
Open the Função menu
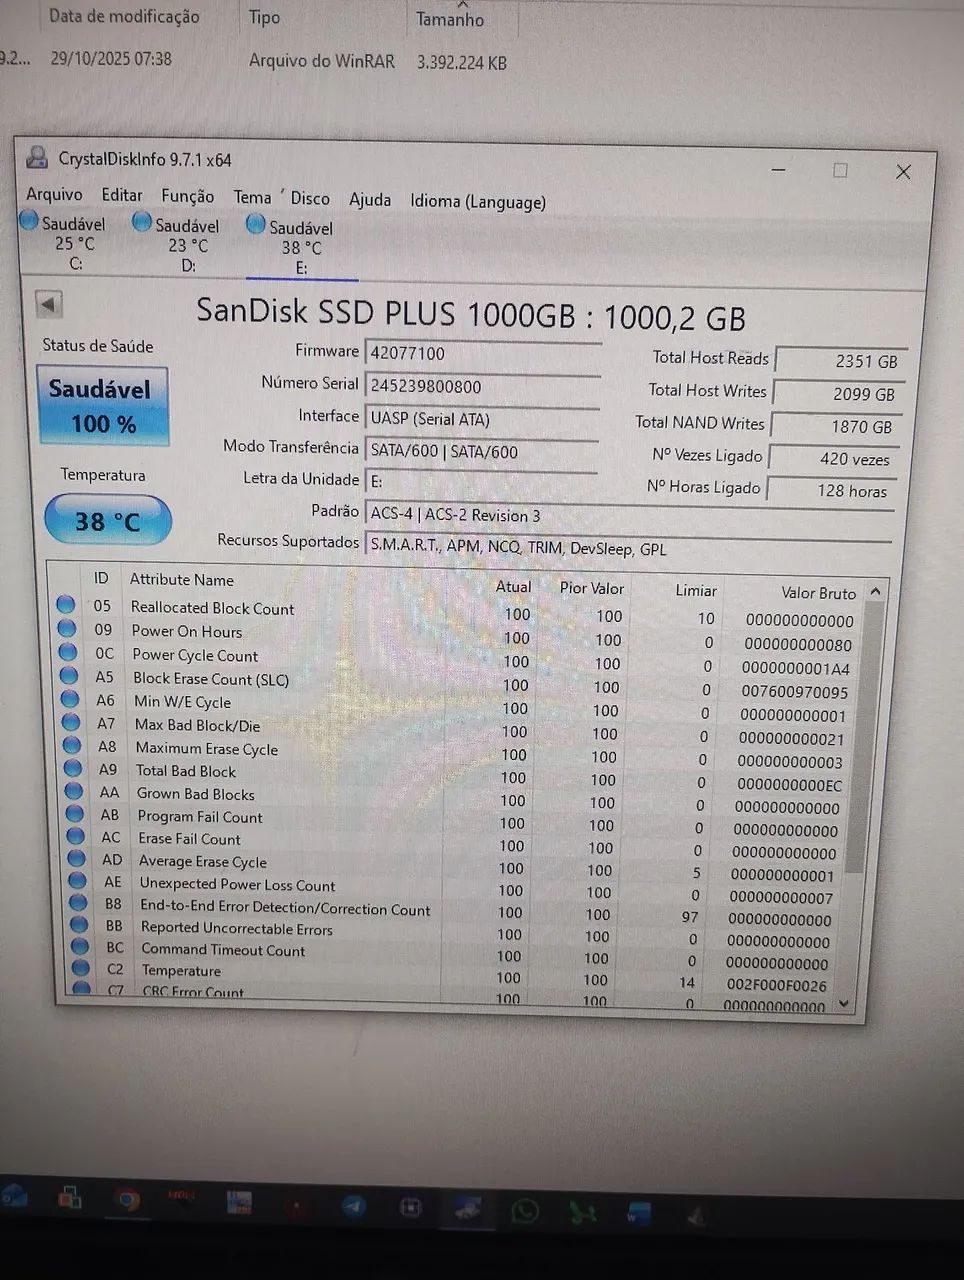point(187,196)
